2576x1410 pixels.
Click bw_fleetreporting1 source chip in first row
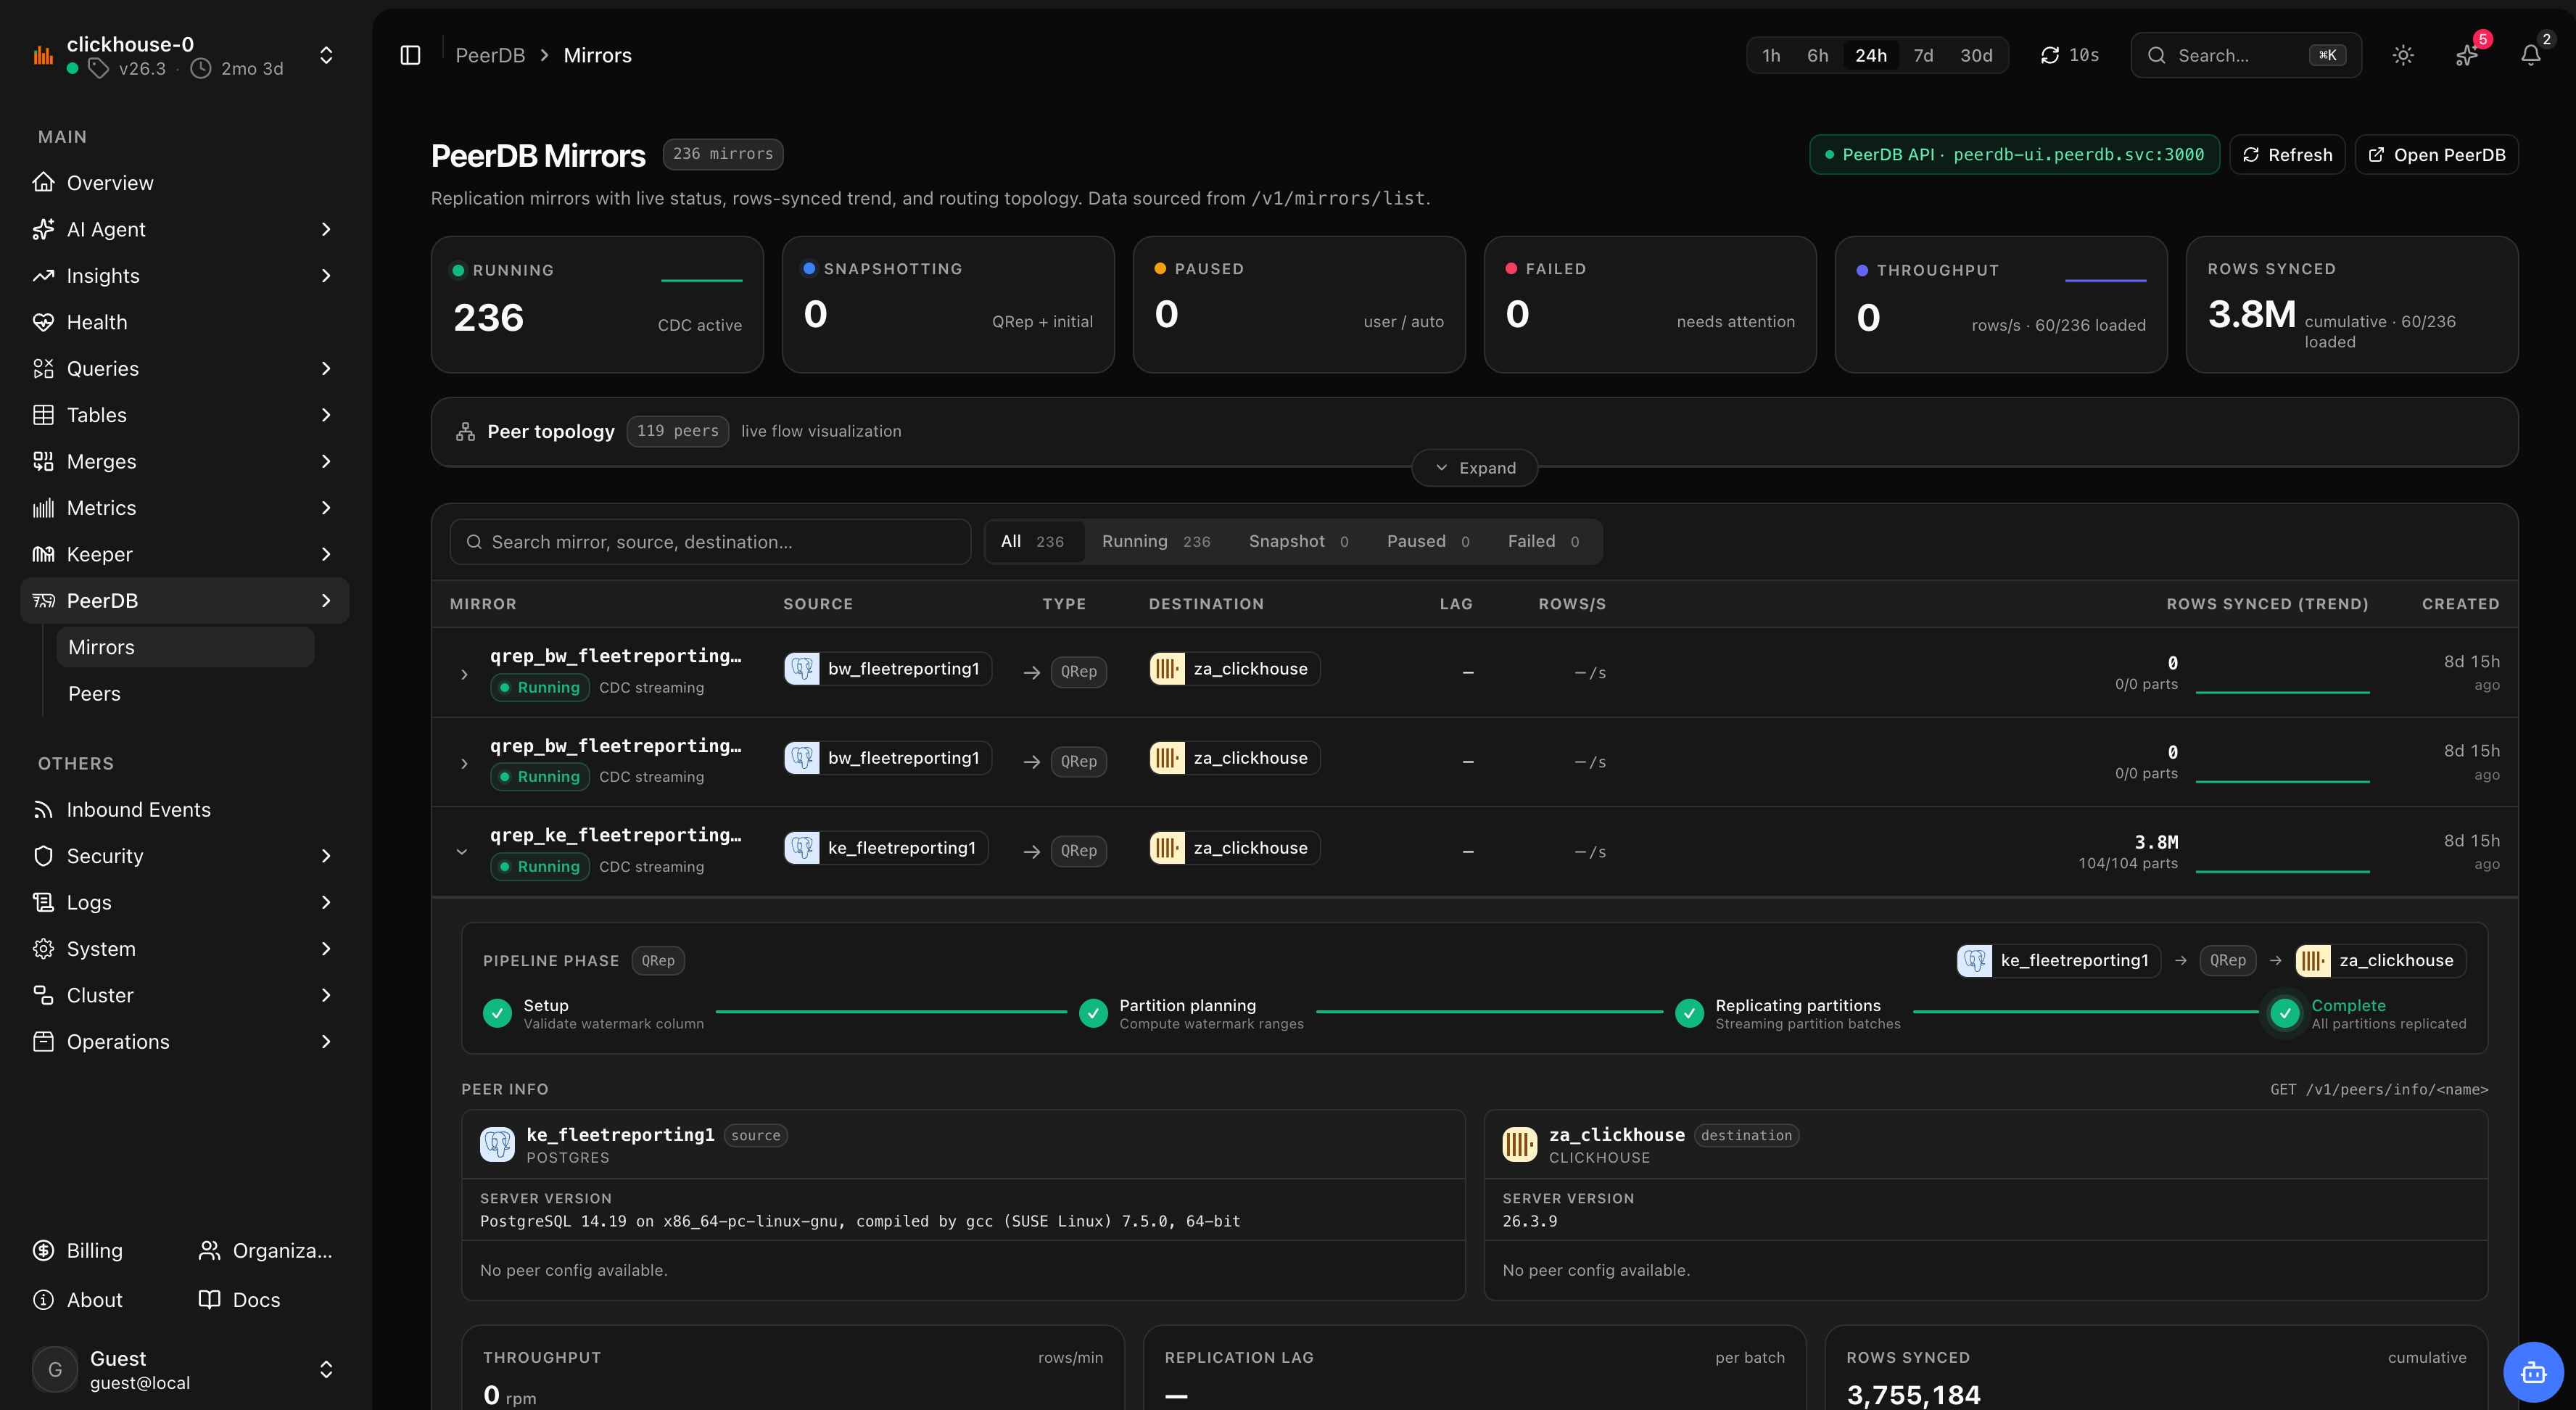(887, 669)
